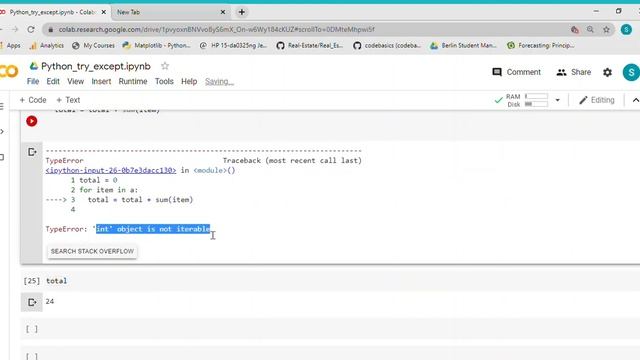Open the Analytics bookmark
Viewport: 640px width, 360px height.
click(47, 45)
